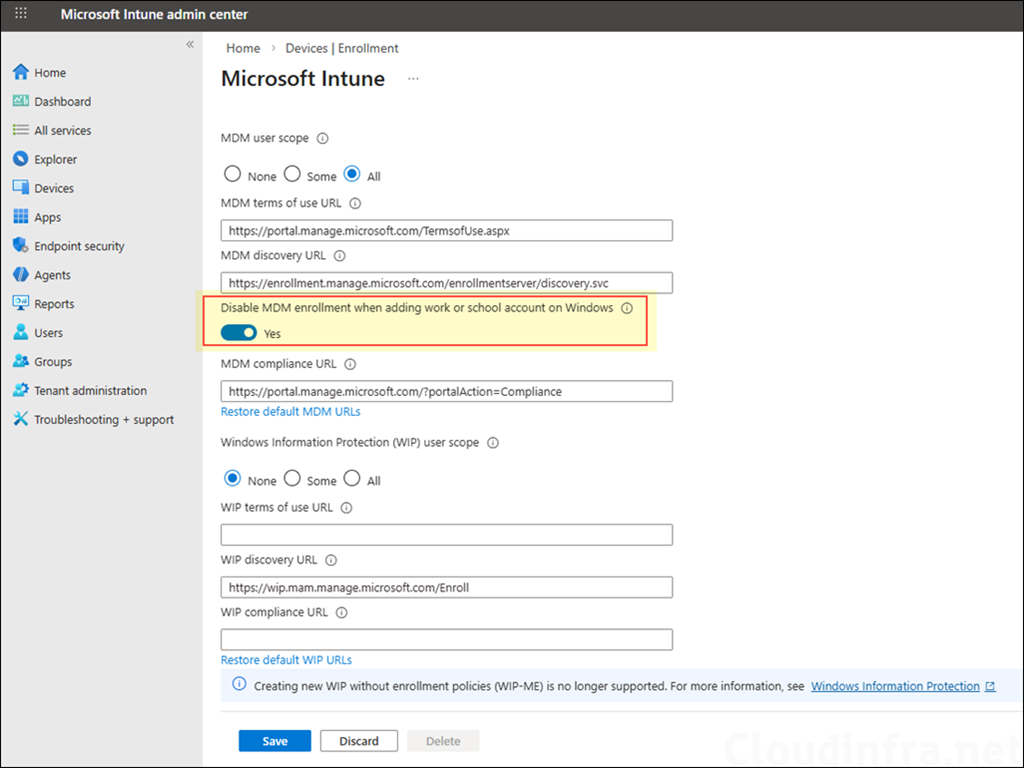Click the Explorer icon in sidebar

point(21,159)
